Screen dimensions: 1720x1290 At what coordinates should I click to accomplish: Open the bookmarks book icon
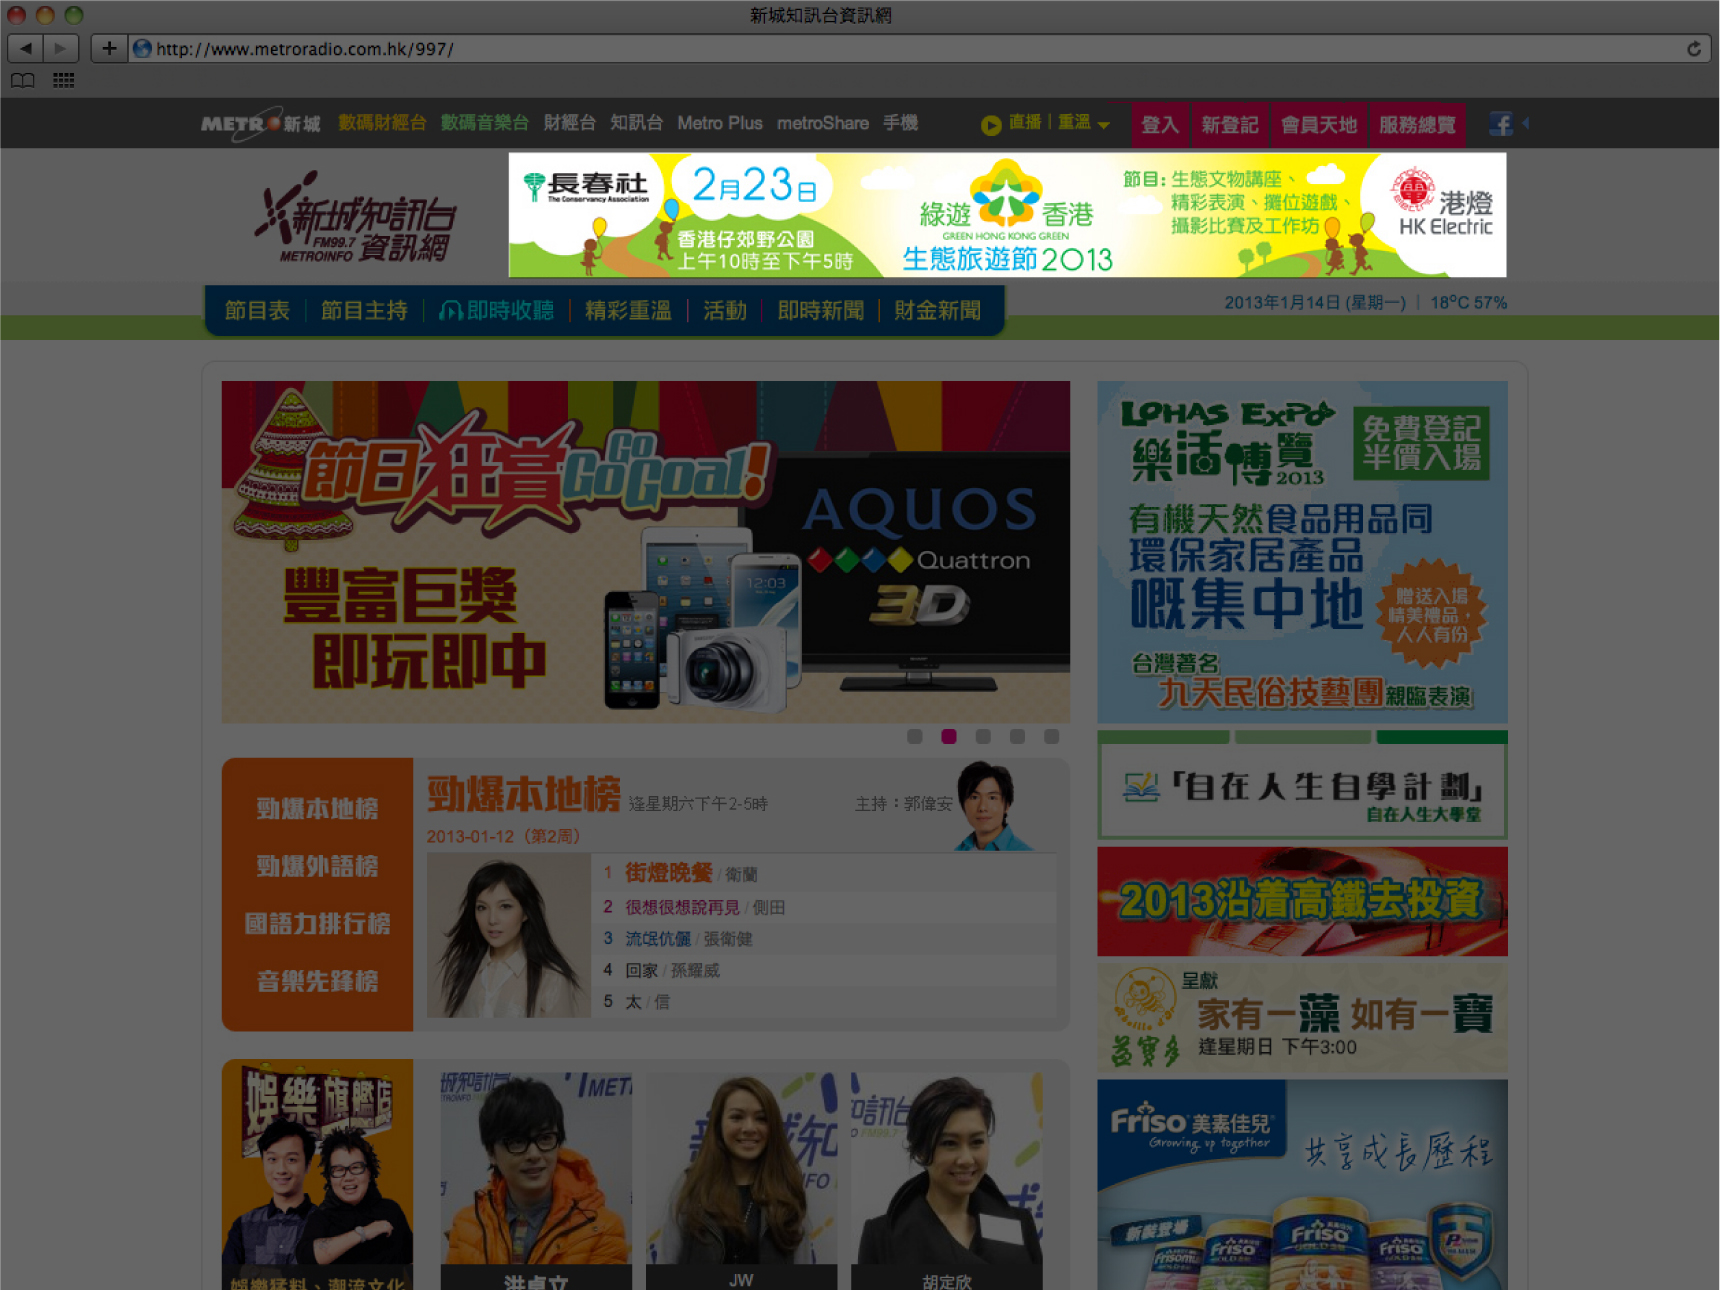[23, 80]
